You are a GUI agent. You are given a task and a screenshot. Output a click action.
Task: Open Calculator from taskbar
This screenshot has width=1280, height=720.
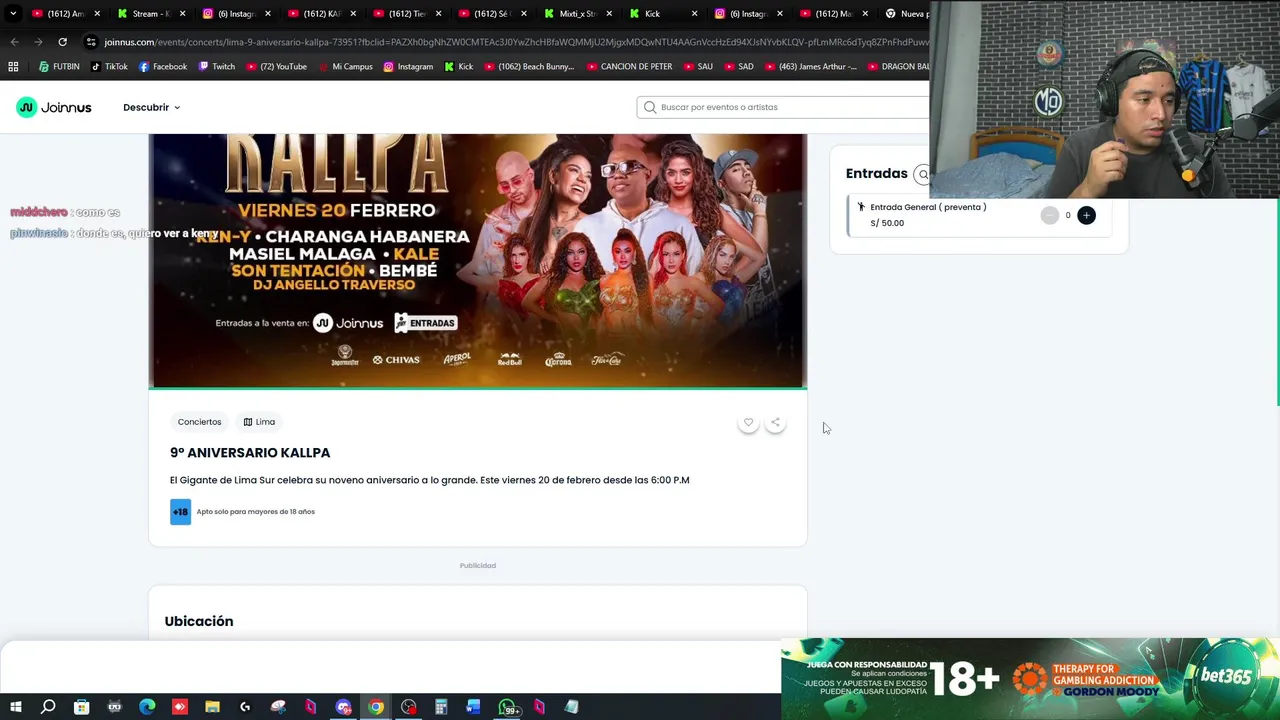tap(441, 707)
